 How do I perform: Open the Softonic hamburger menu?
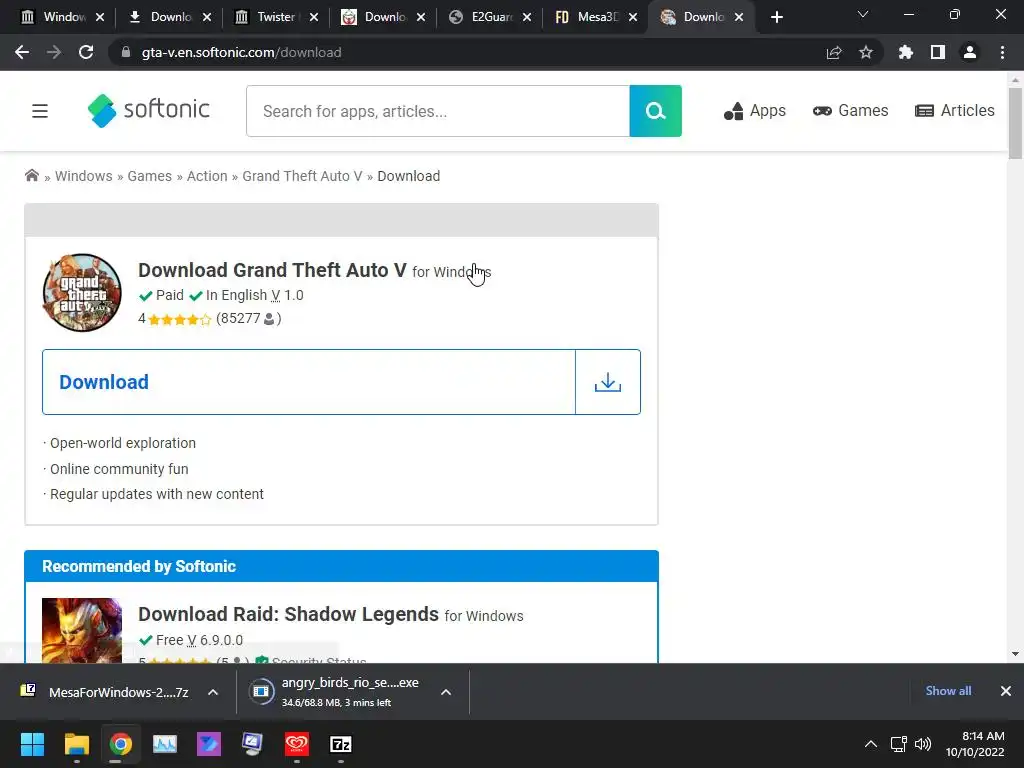(40, 111)
